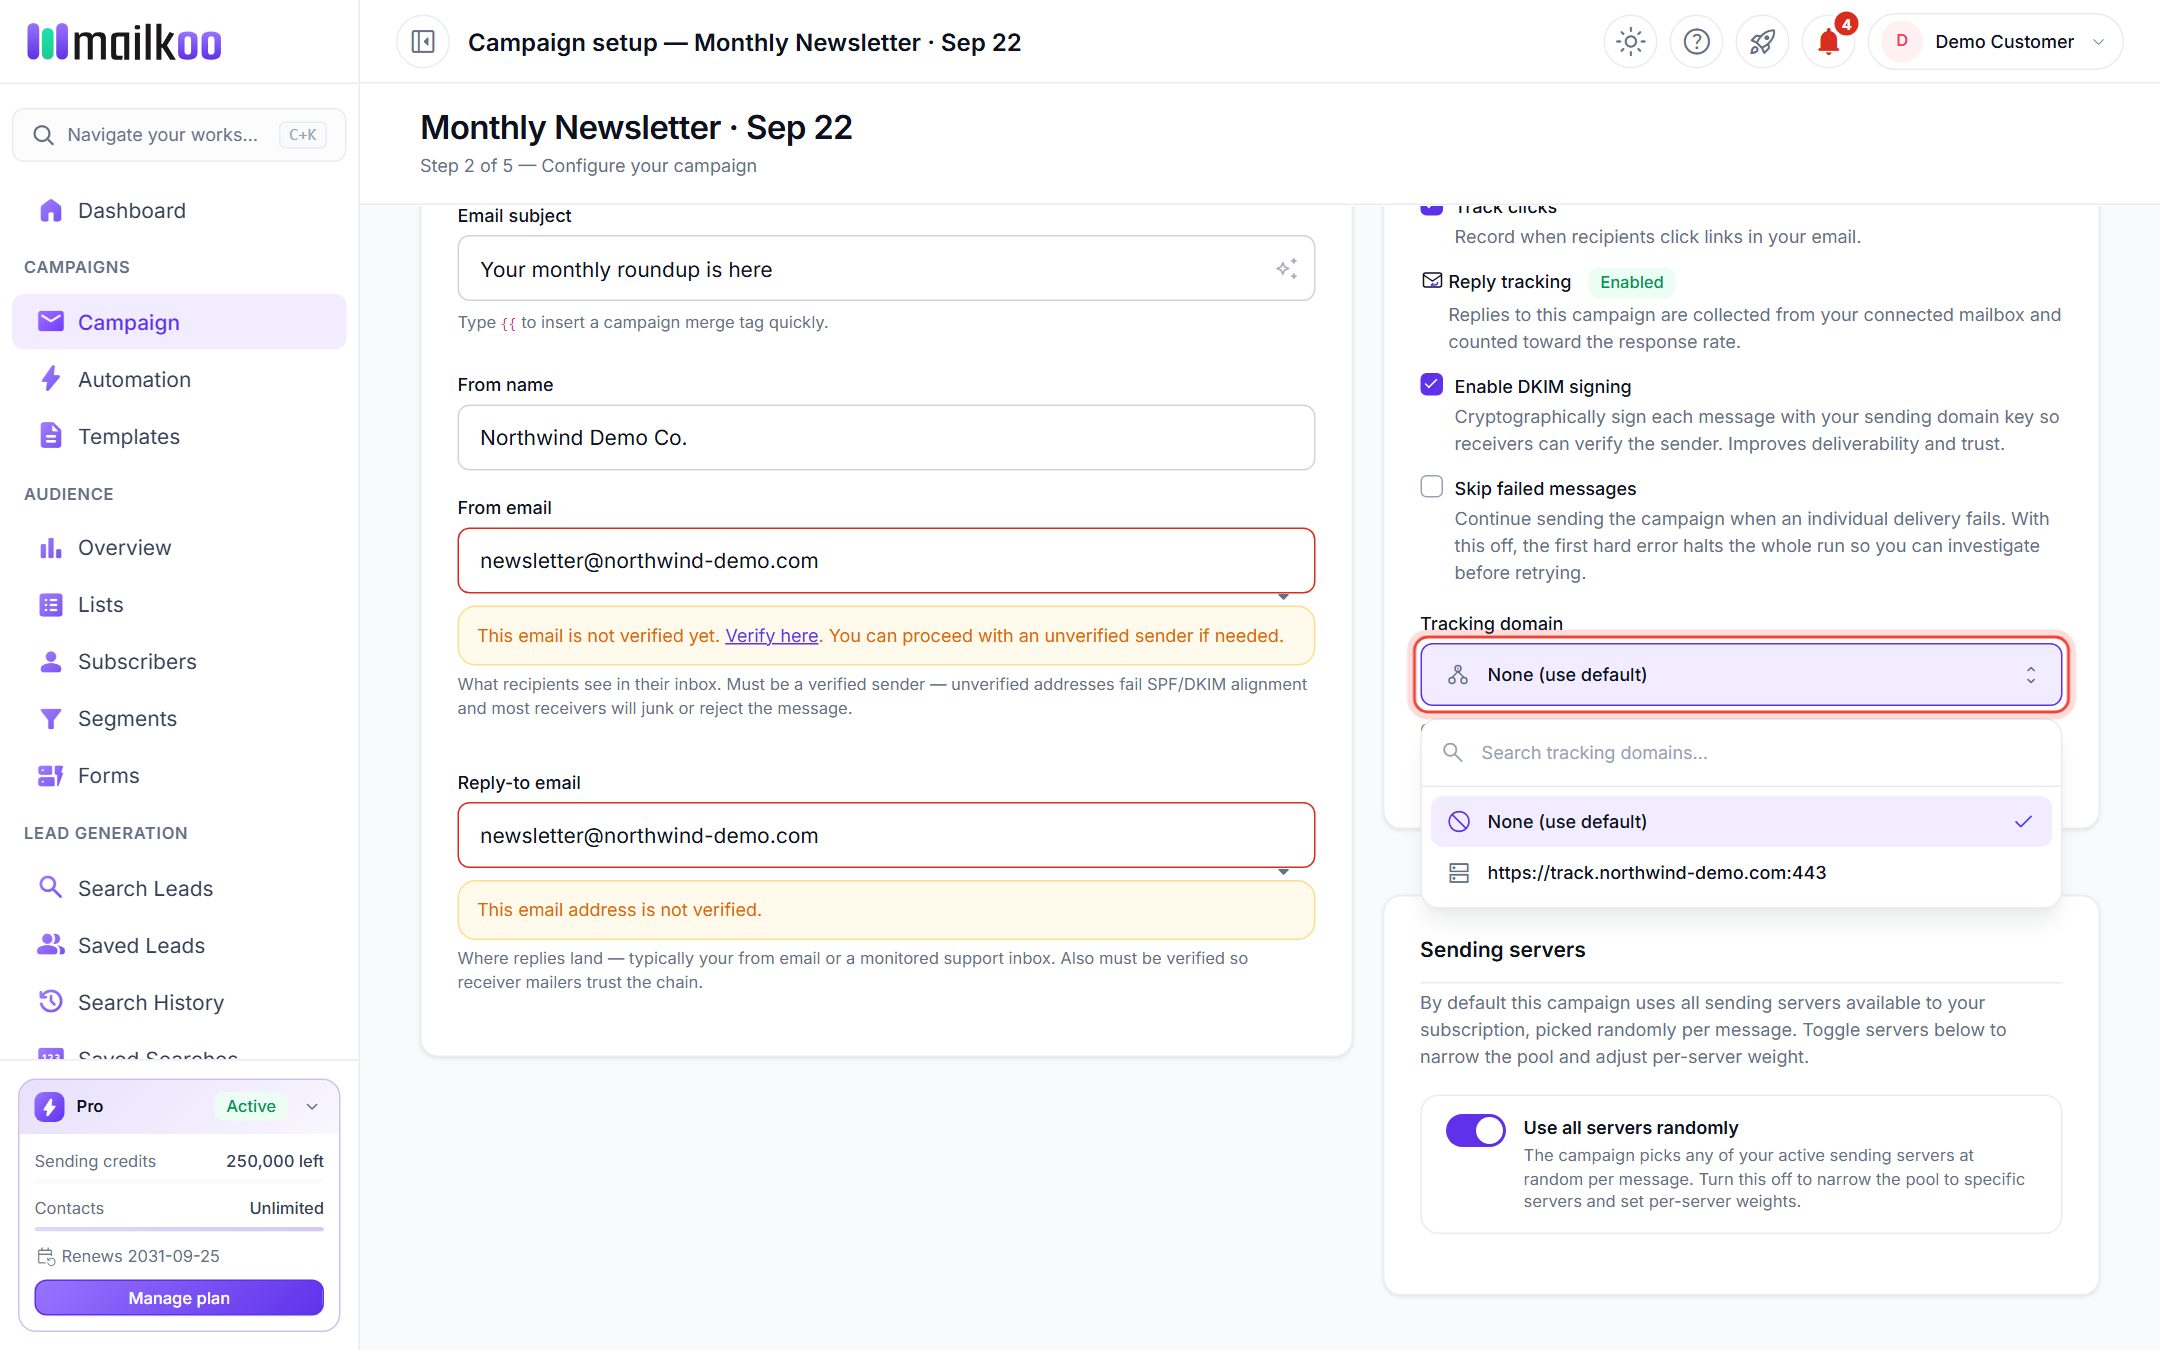Open the Tracking domain dropdown
2160x1350 pixels.
click(1740, 674)
